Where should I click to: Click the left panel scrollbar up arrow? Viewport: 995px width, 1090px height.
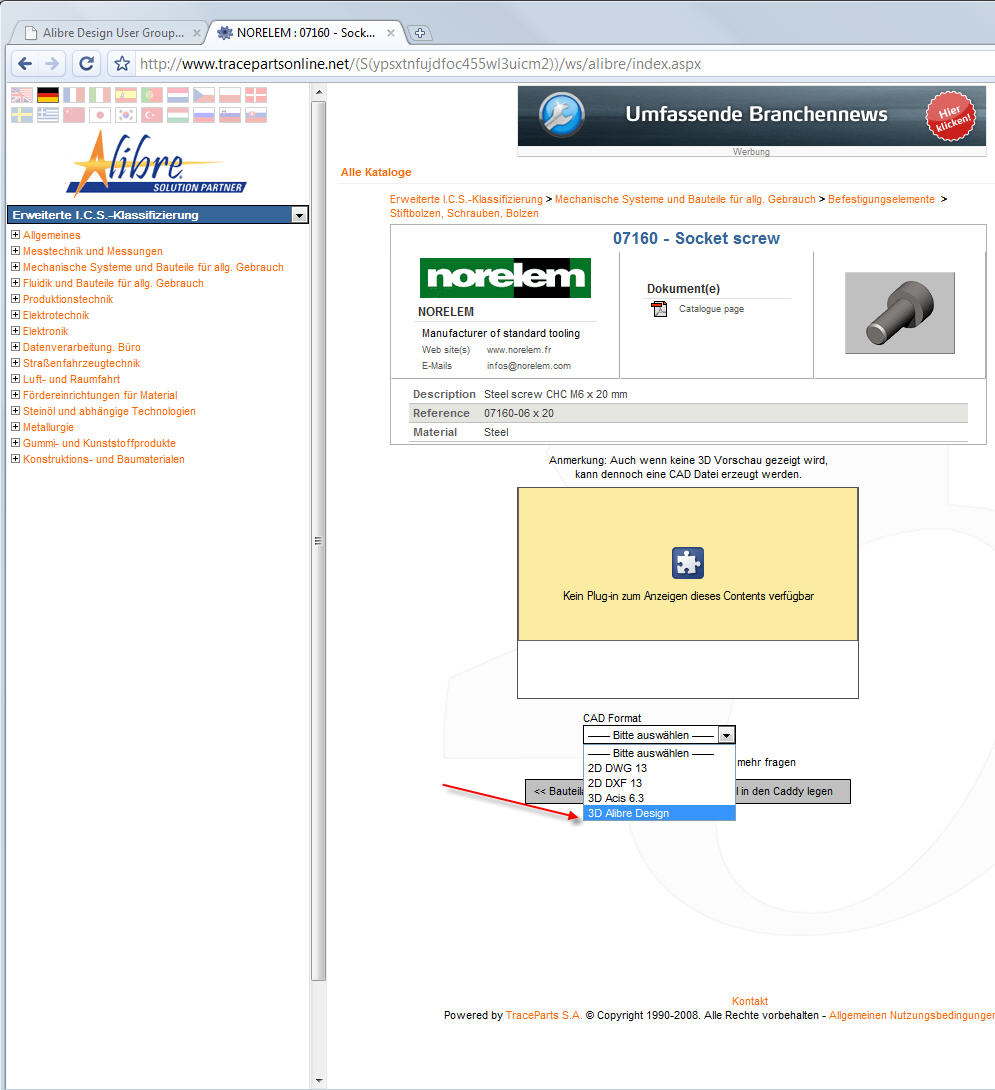318,92
